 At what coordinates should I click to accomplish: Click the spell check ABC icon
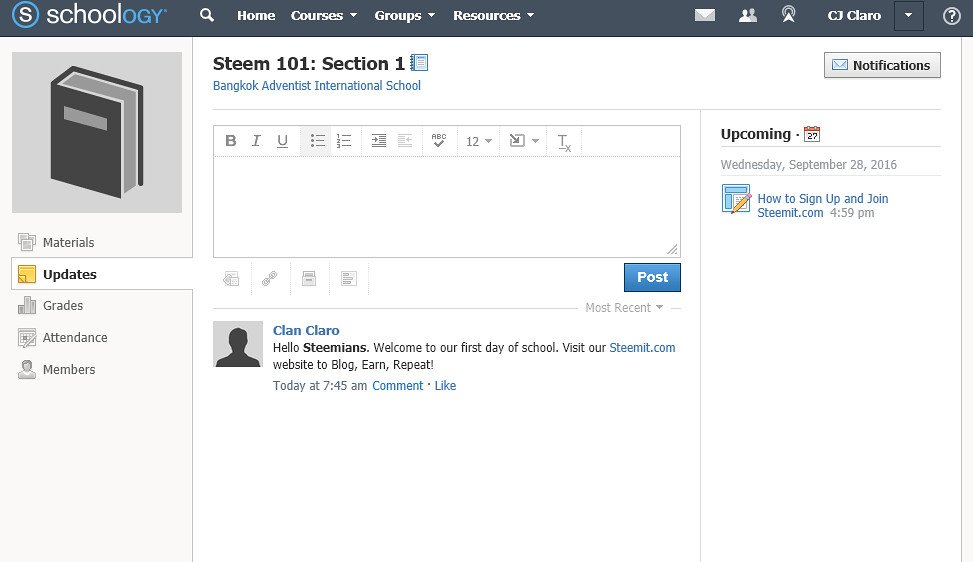(x=439, y=141)
